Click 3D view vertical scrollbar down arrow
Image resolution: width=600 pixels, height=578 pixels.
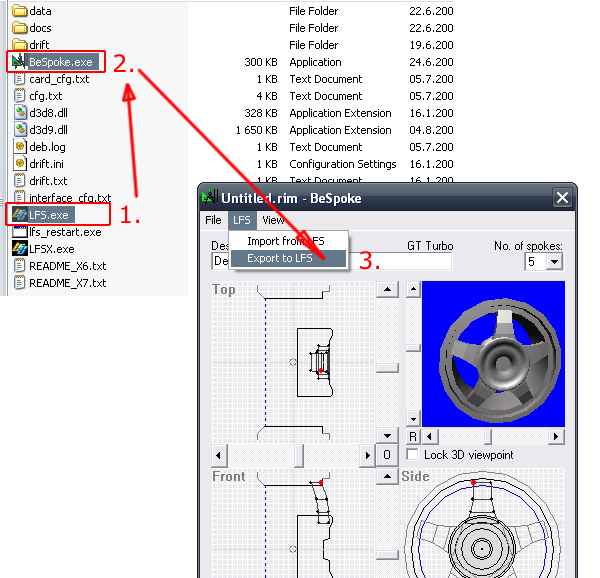pyautogui.click(x=413, y=418)
